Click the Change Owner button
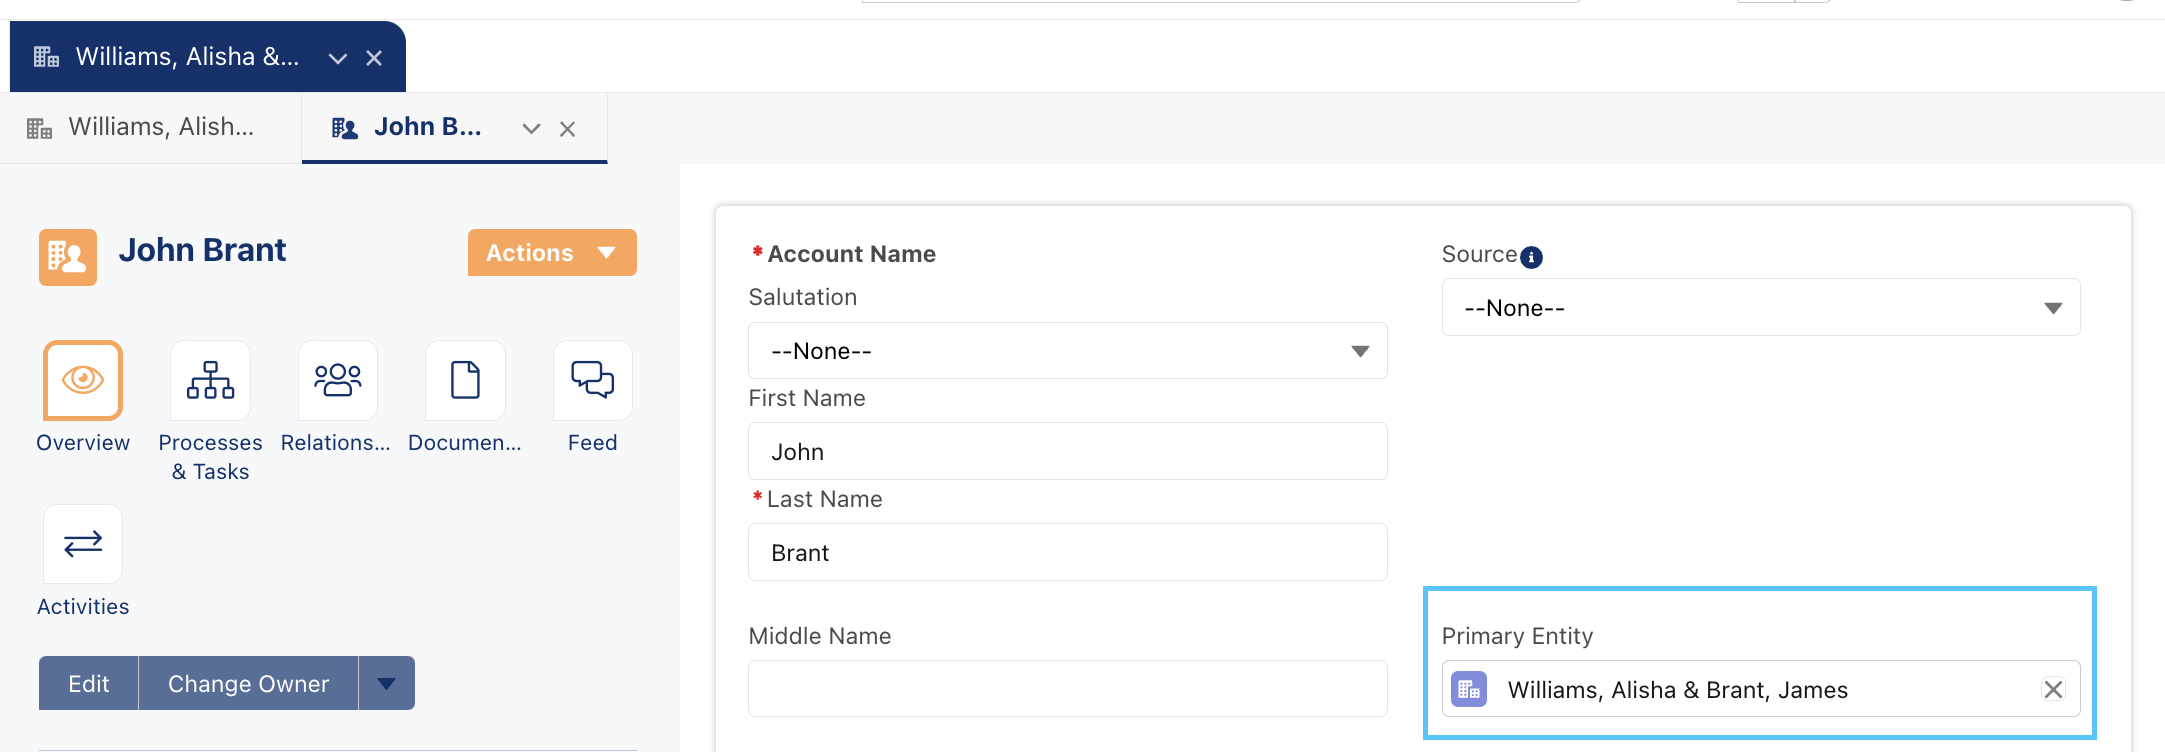This screenshot has height=752, width=2165. click(x=248, y=684)
